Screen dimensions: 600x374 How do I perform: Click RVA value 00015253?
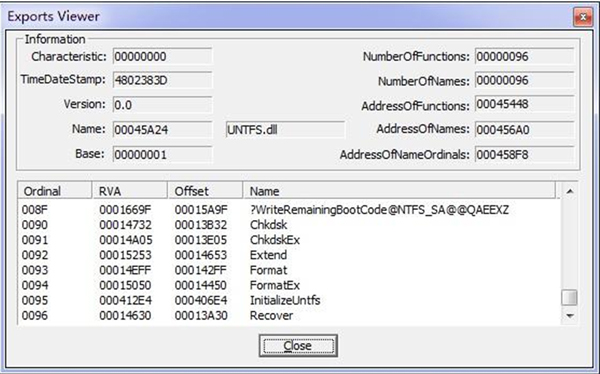[x=126, y=255]
